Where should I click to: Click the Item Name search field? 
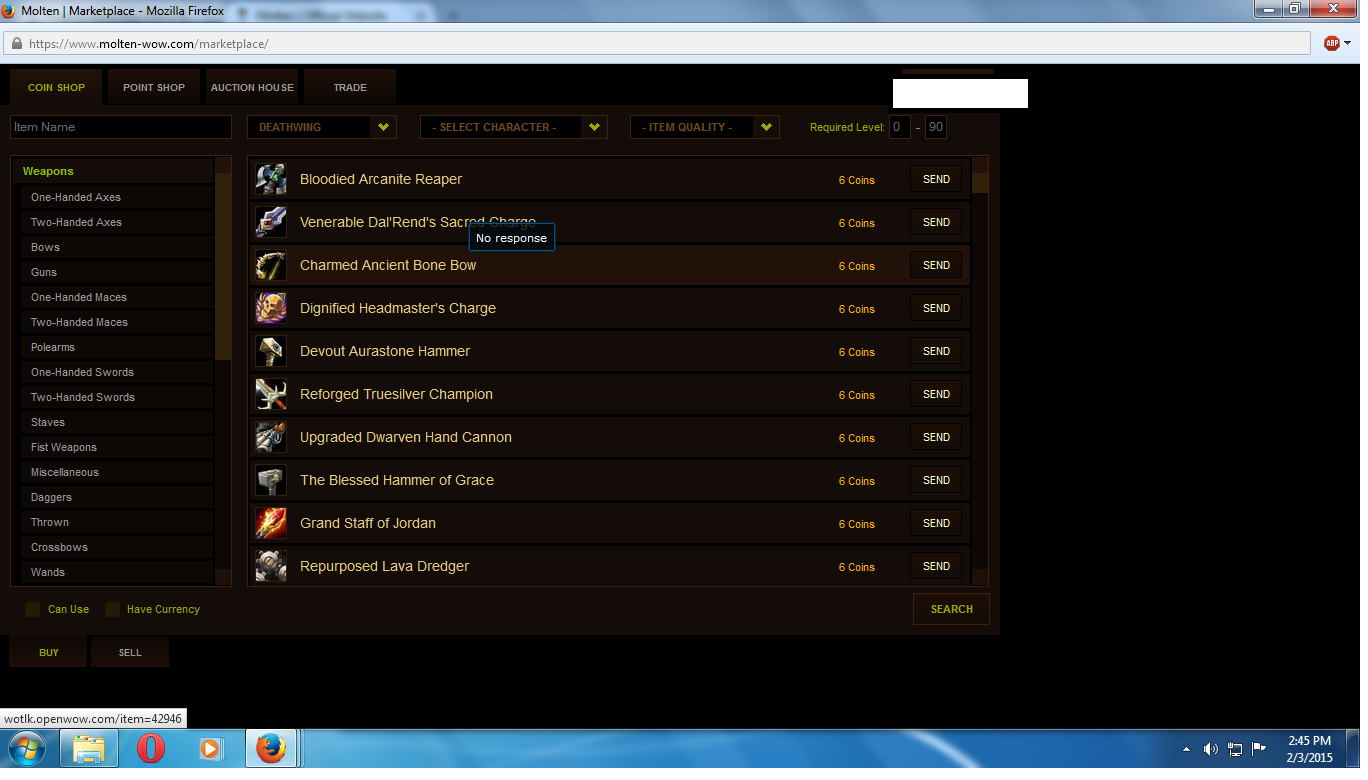(121, 127)
